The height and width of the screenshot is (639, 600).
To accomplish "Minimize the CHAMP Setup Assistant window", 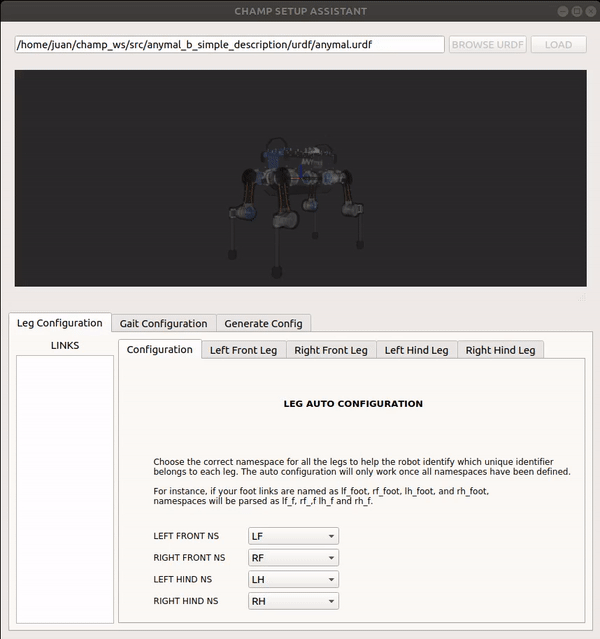I will [x=563, y=11].
